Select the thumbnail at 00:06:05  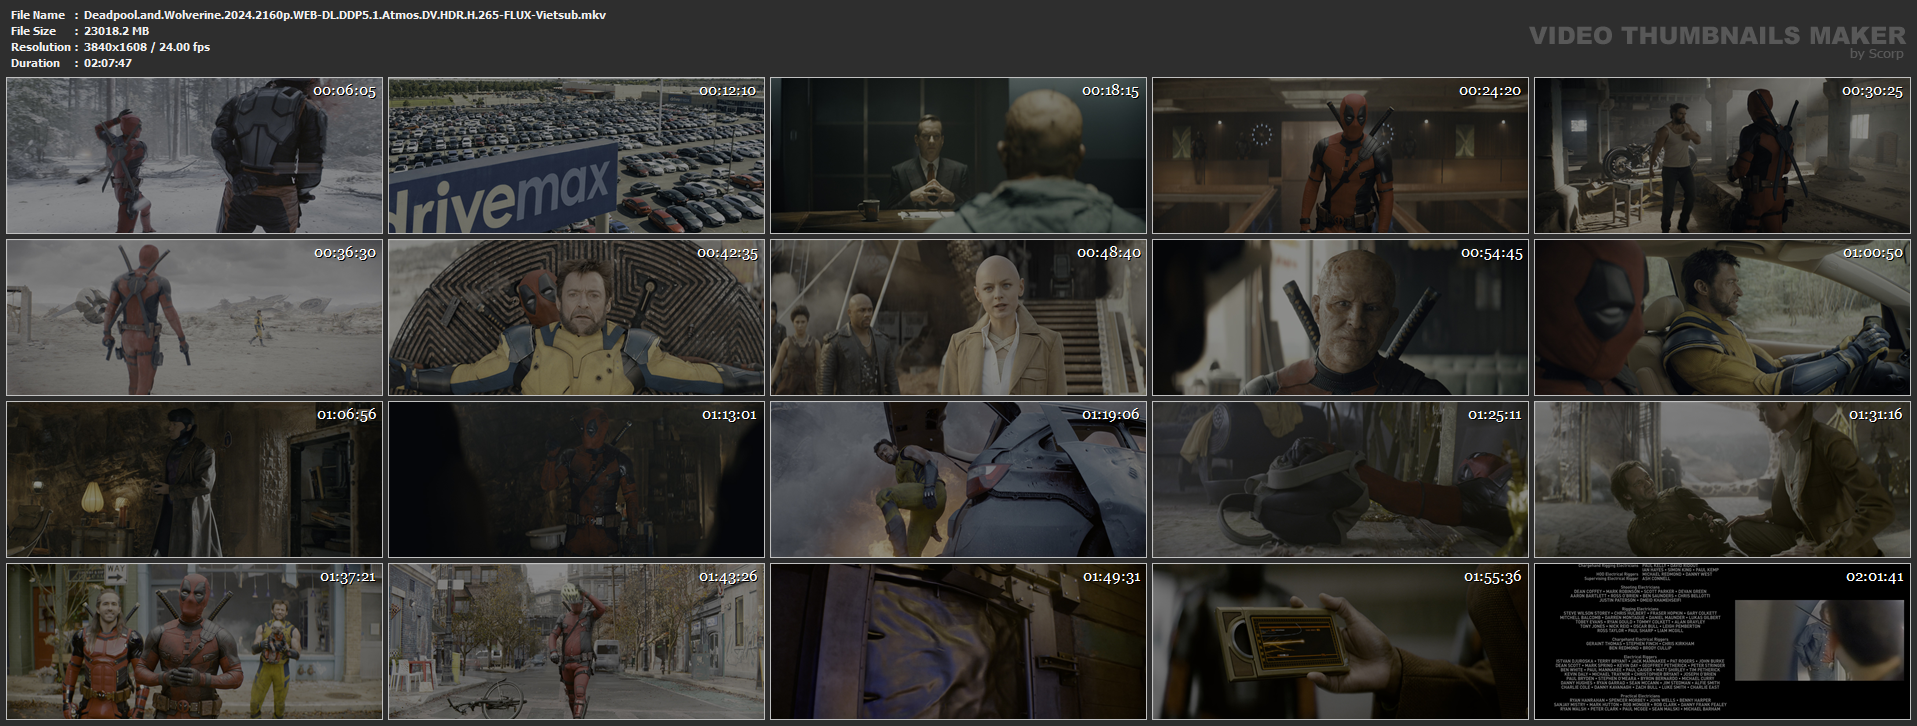click(x=194, y=156)
